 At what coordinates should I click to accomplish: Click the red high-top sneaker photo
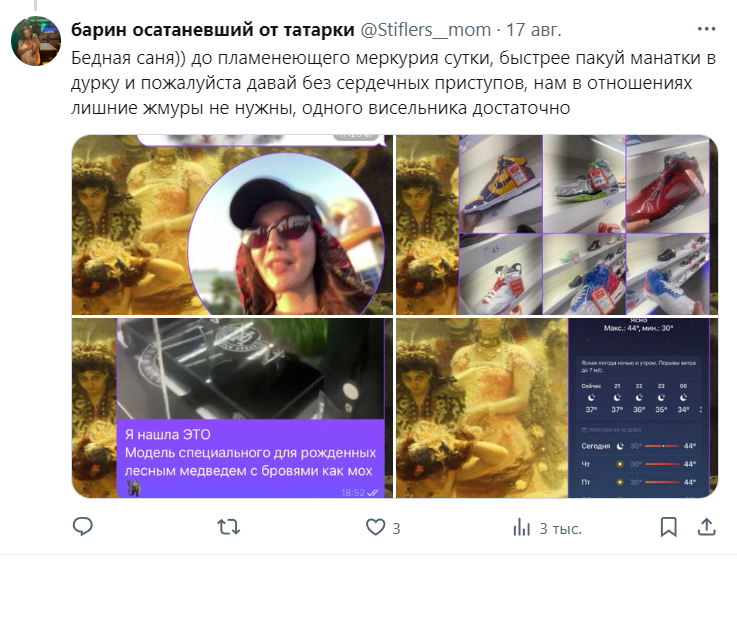point(667,184)
